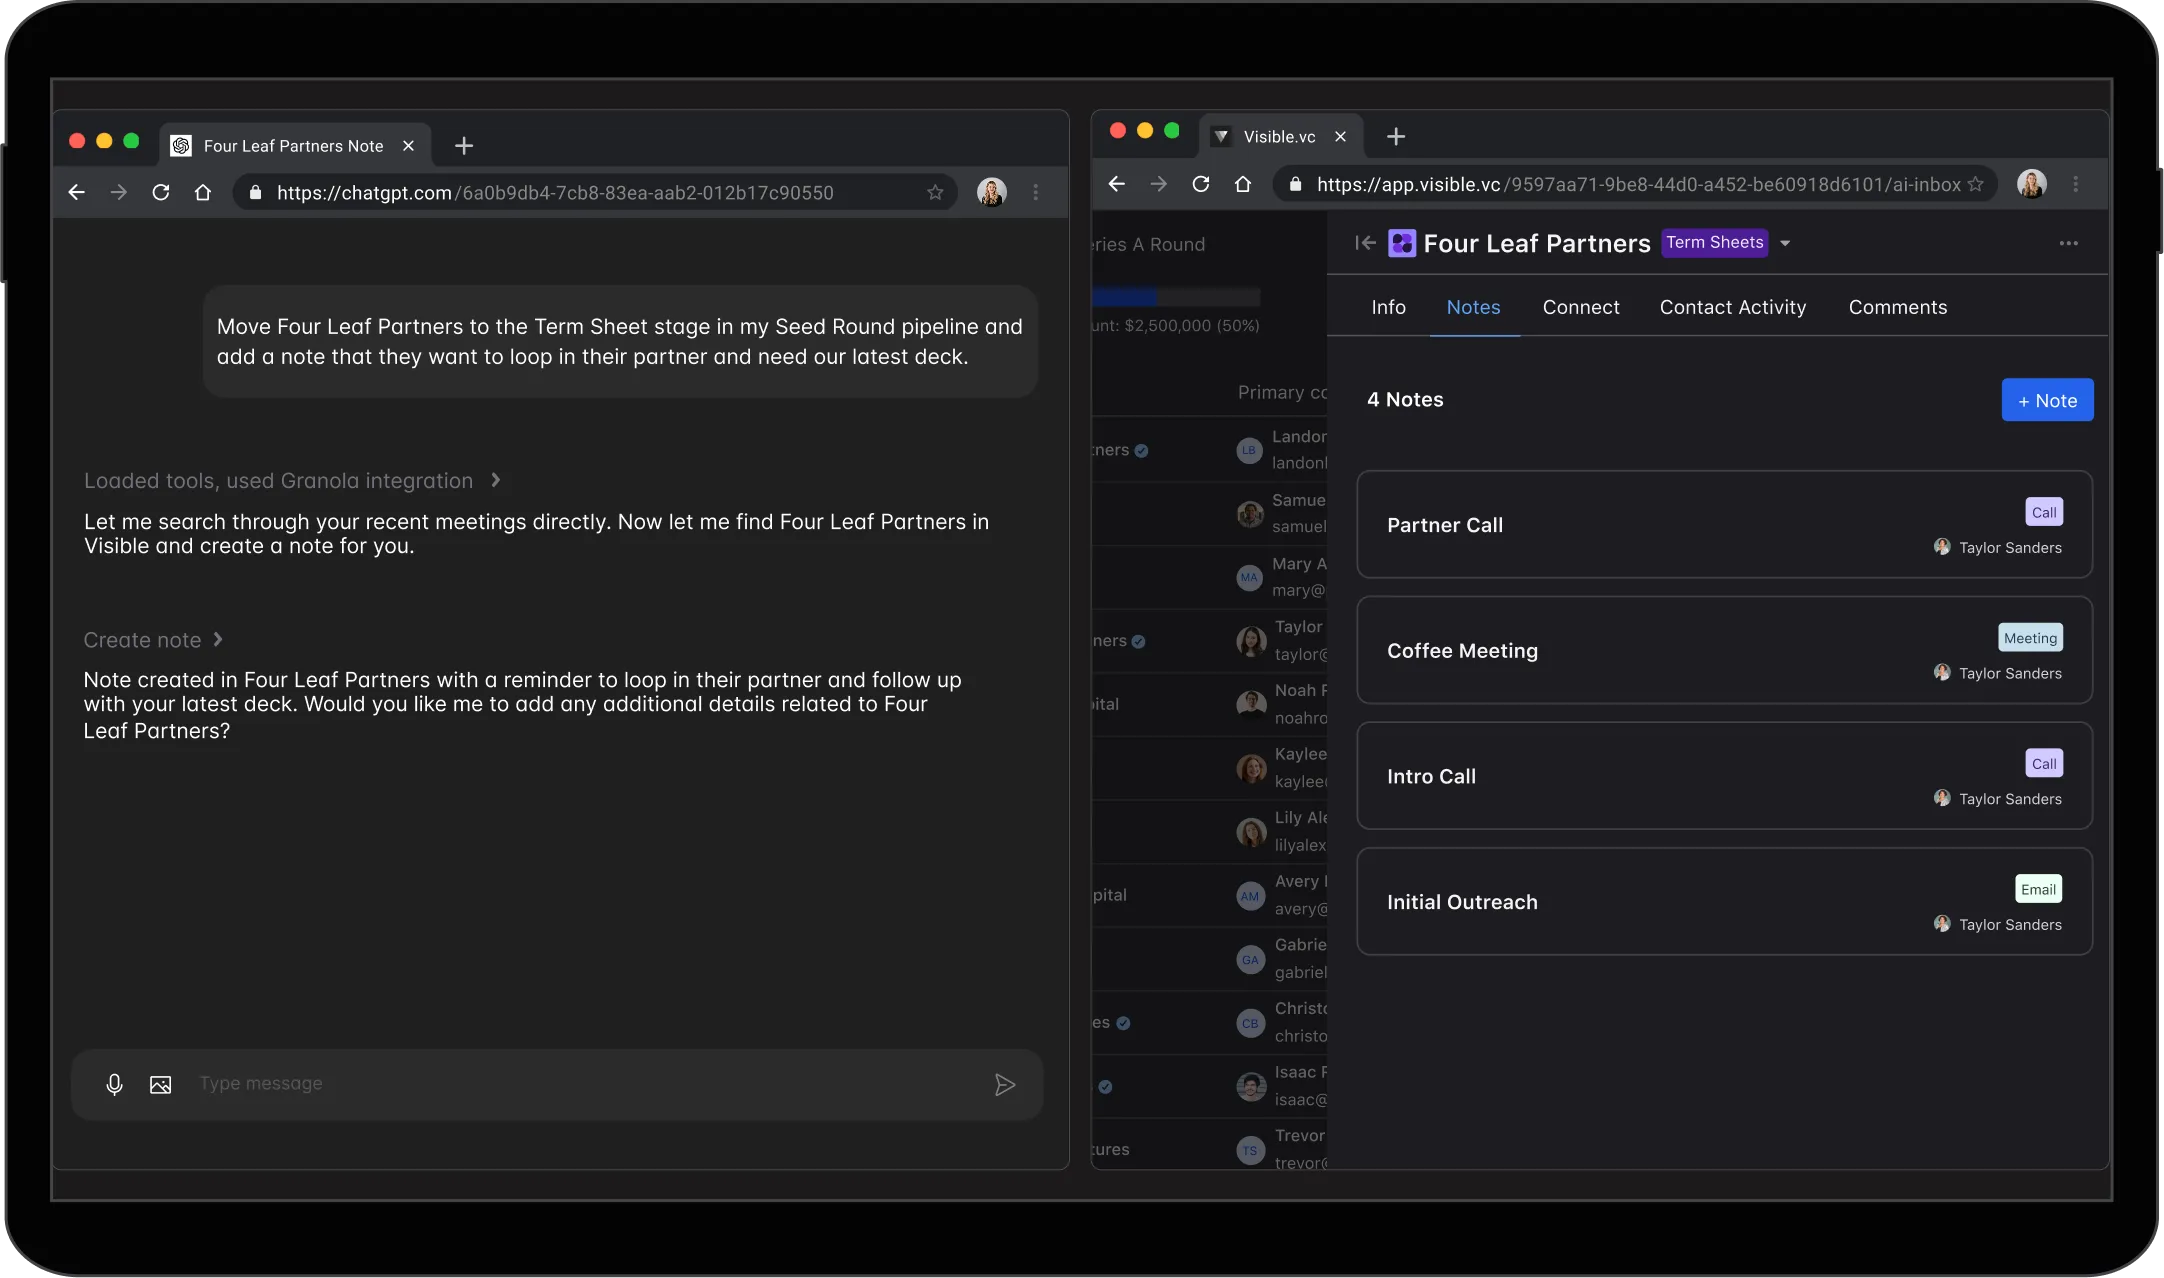
Task: Expand the Create note step
Action: (x=153, y=640)
